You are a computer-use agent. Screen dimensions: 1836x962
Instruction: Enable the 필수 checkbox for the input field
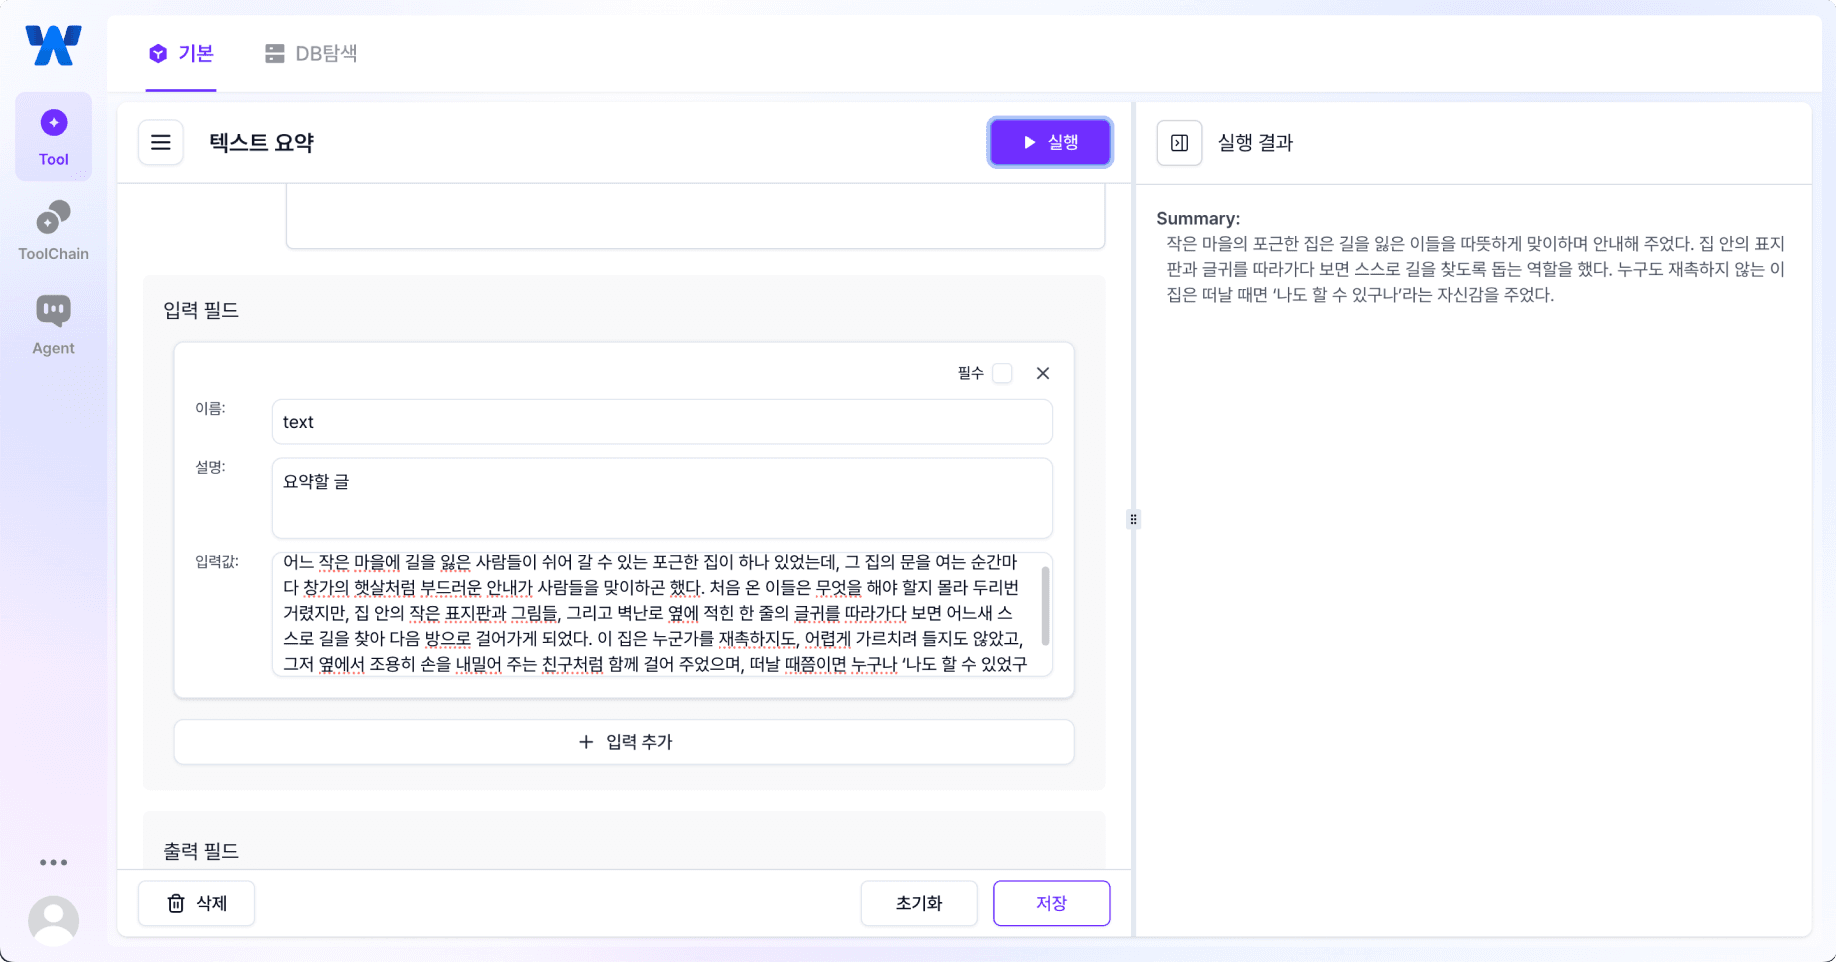[1002, 372]
